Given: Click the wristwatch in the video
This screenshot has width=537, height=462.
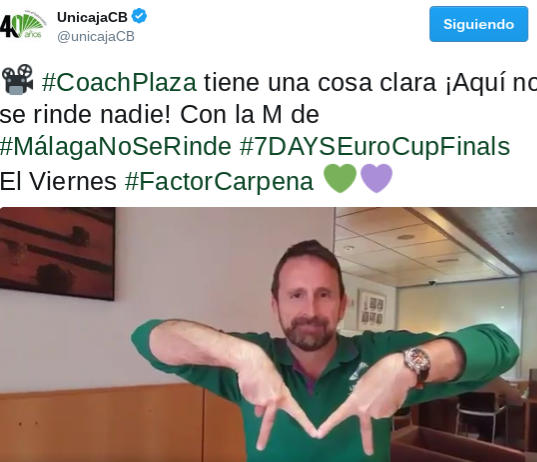Looking at the screenshot, I should point(417,366).
